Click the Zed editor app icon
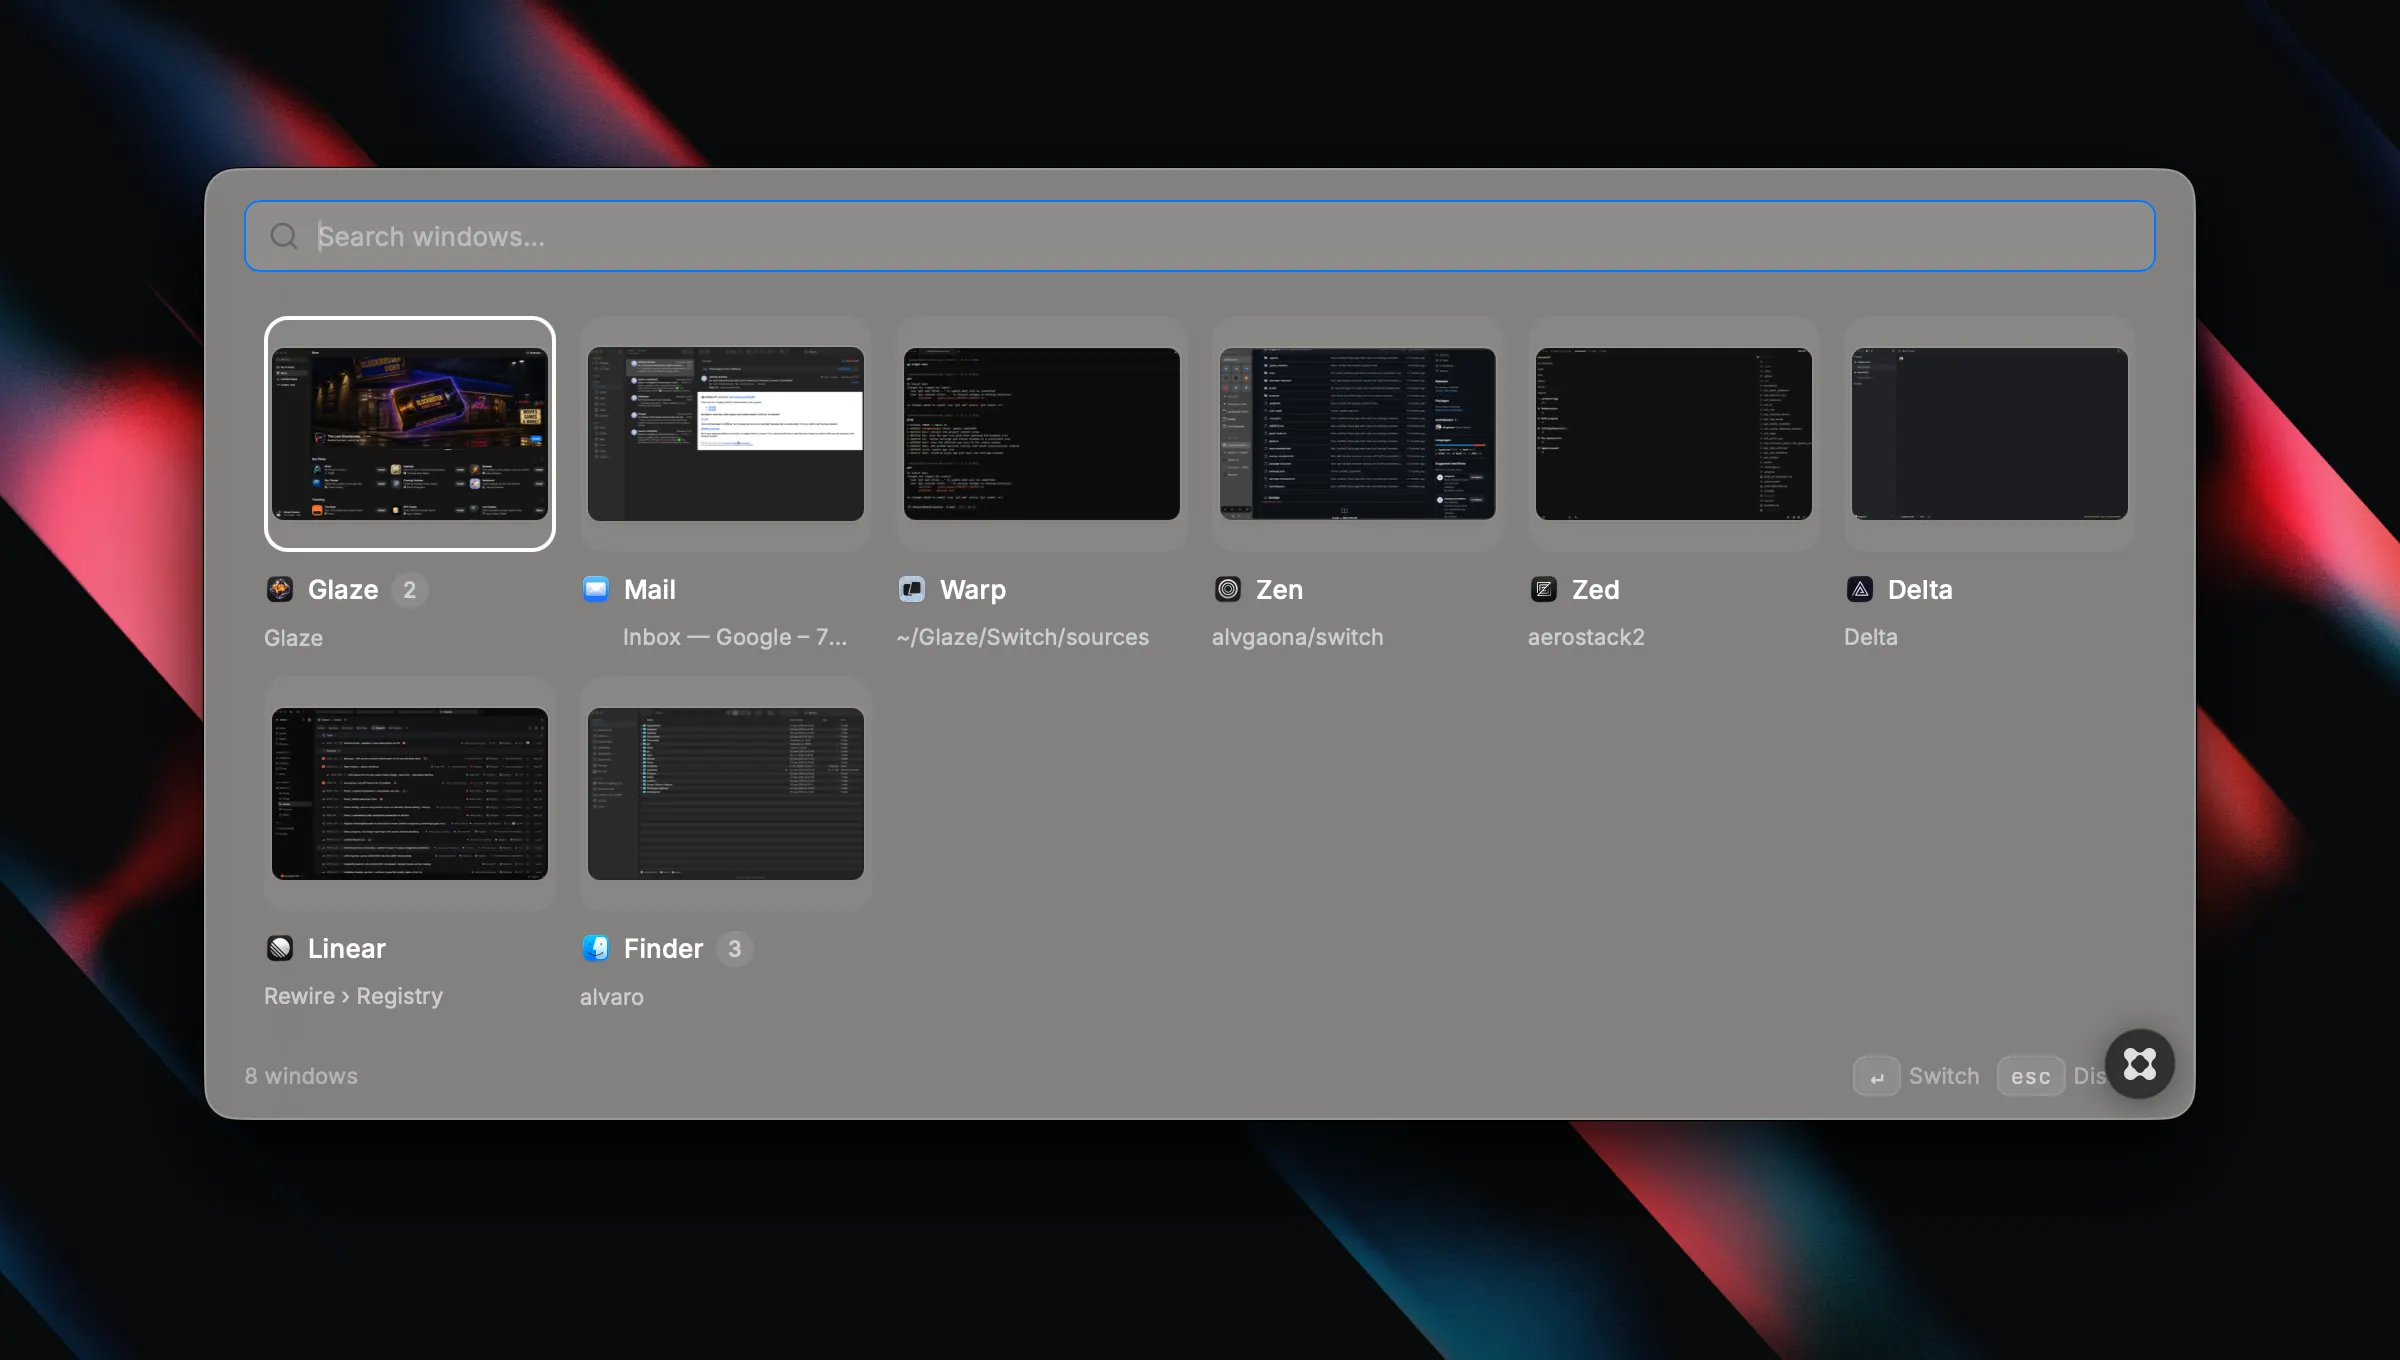The width and height of the screenshot is (2400, 1360). point(1544,589)
